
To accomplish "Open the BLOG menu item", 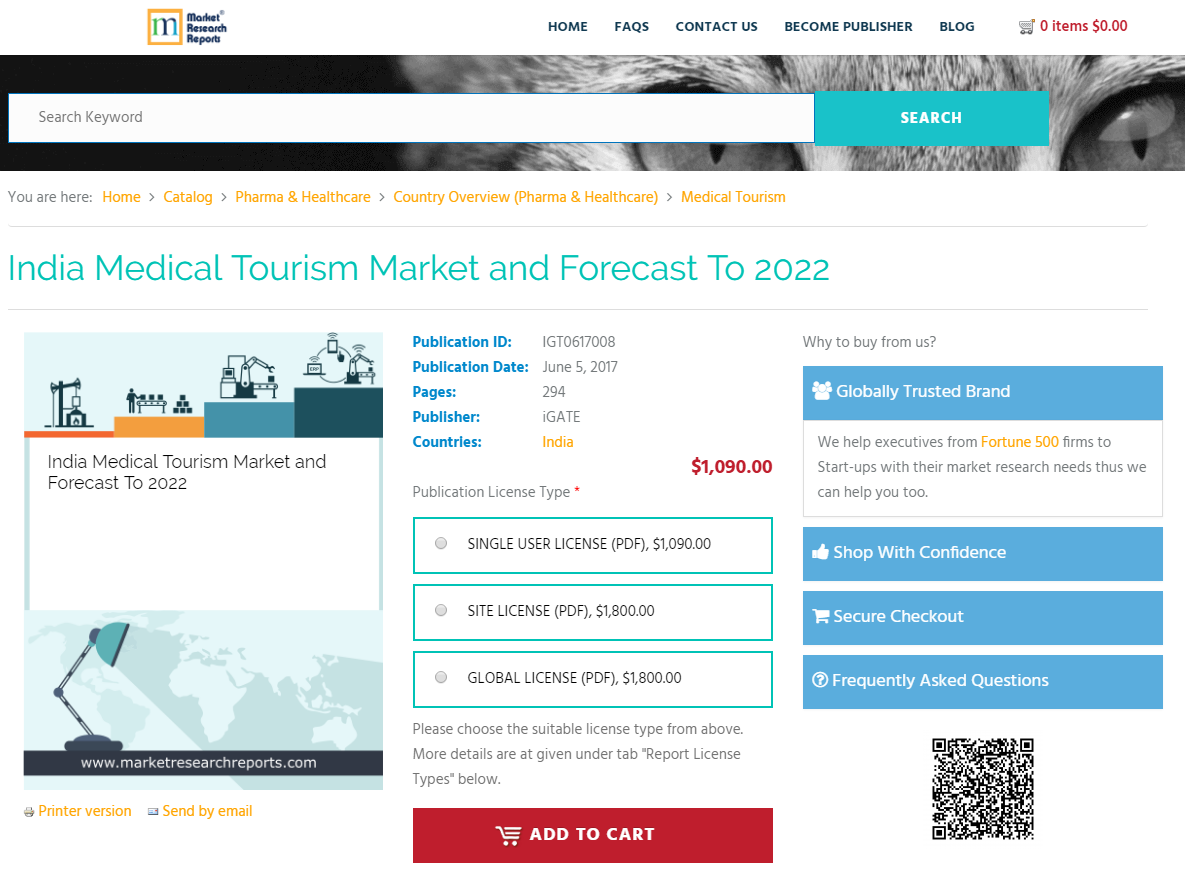I will pos(957,26).
